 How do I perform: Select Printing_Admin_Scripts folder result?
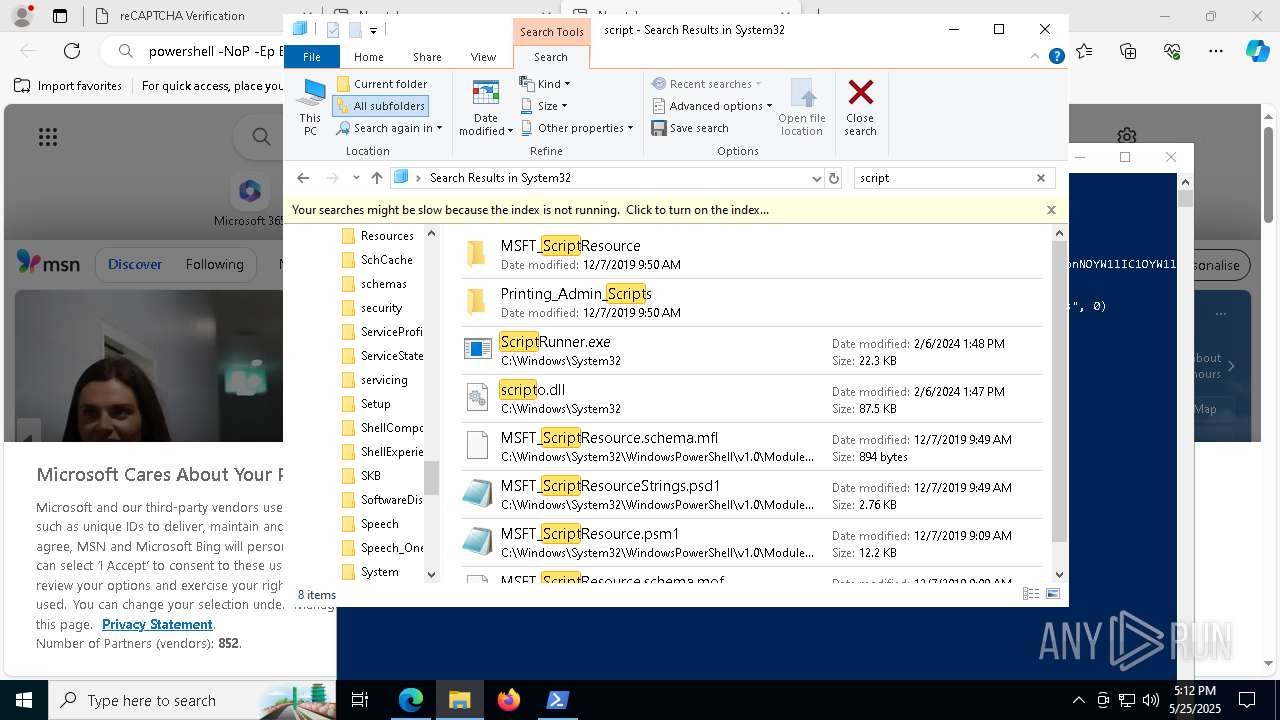[752, 303]
